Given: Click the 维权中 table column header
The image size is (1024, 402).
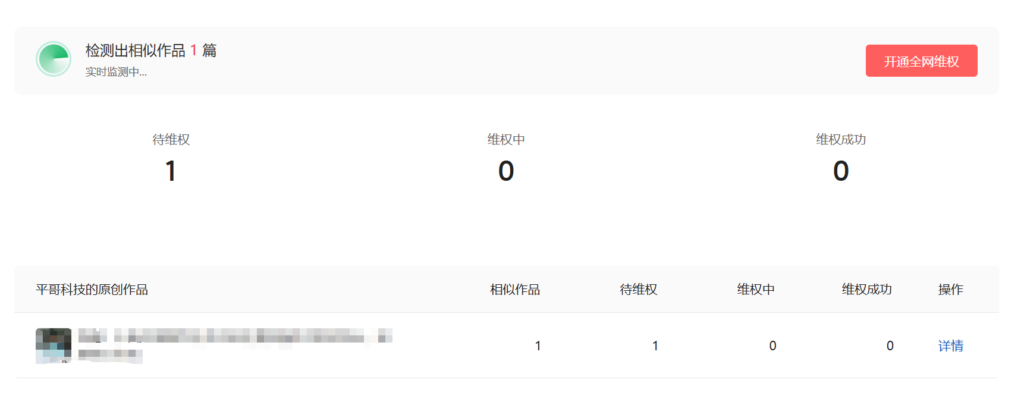Looking at the screenshot, I should (x=756, y=290).
